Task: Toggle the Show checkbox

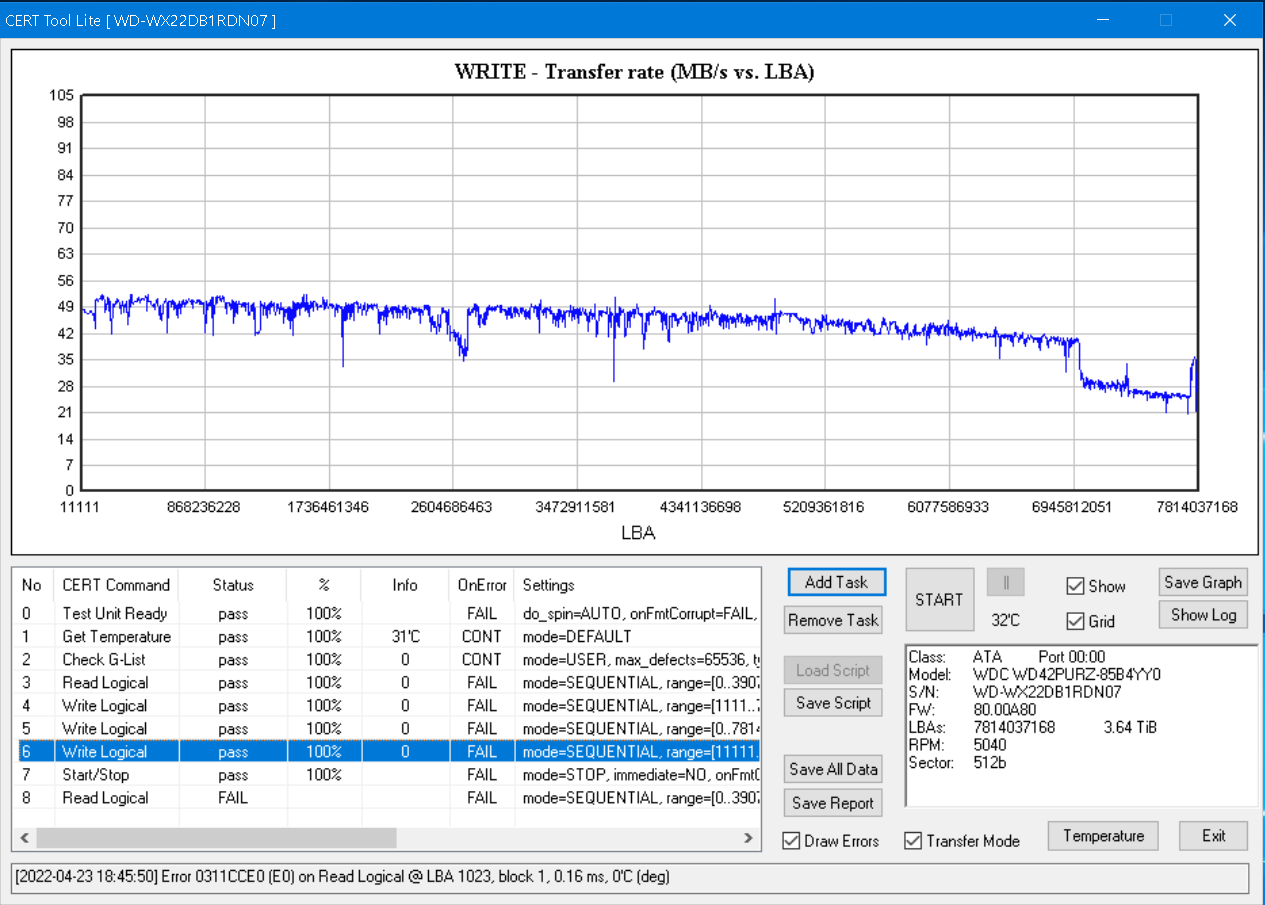Action: point(1076,586)
